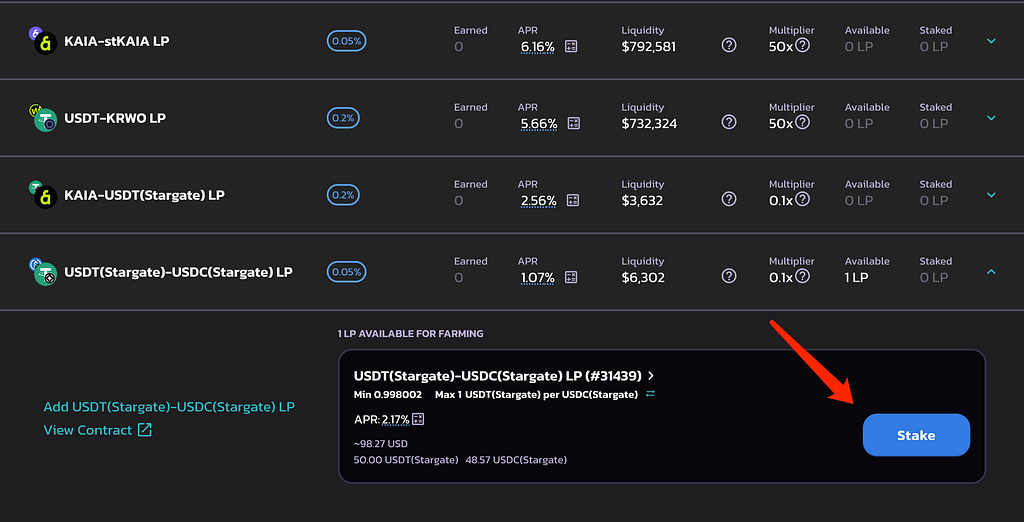The height and width of the screenshot is (522, 1024).
Task: Open APR calculator inside position #31439 card
Action: 419,419
